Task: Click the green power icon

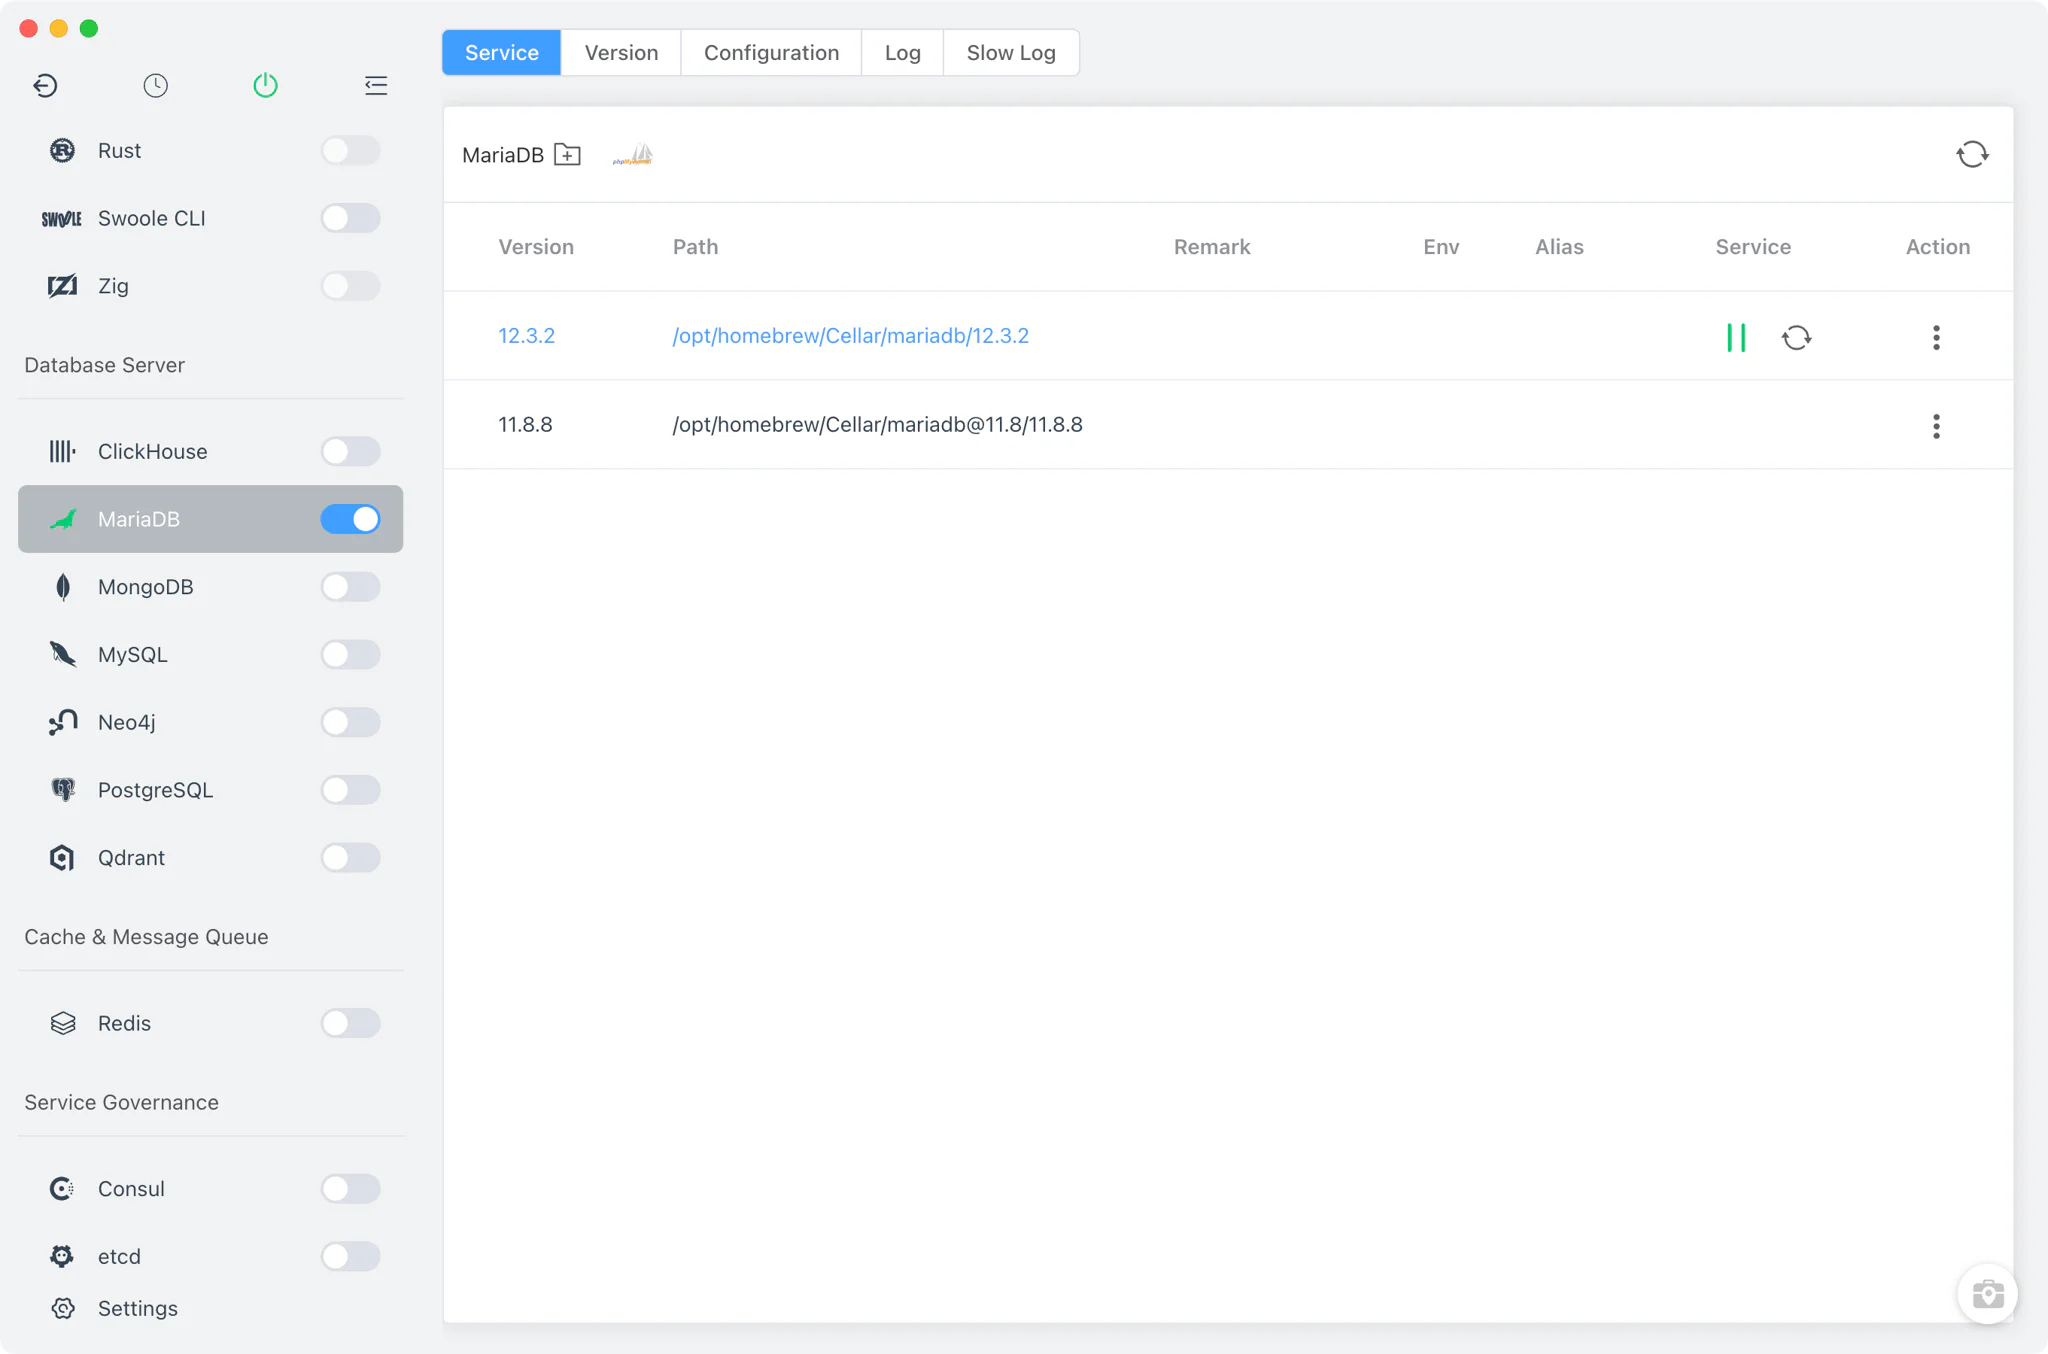Action: tap(265, 86)
